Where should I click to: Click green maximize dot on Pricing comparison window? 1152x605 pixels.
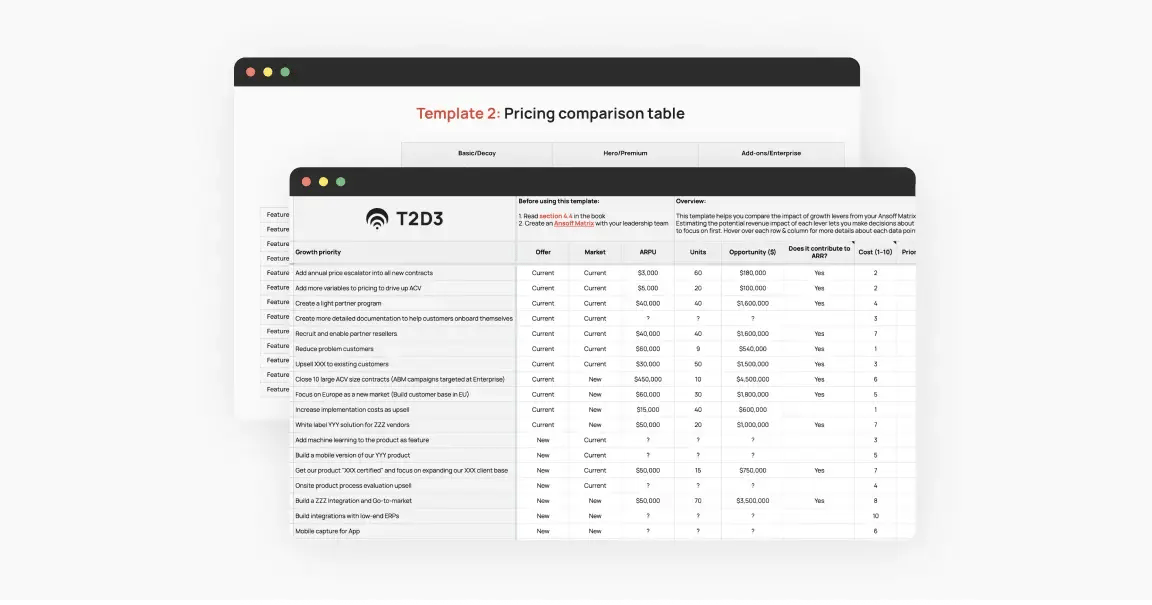click(x=285, y=72)
